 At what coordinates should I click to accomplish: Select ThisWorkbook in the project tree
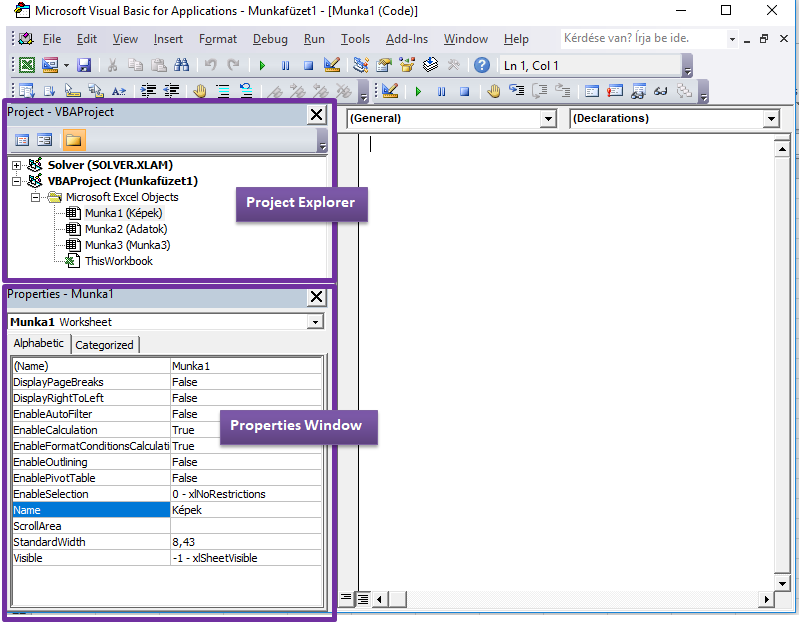[x=119, y=261]
